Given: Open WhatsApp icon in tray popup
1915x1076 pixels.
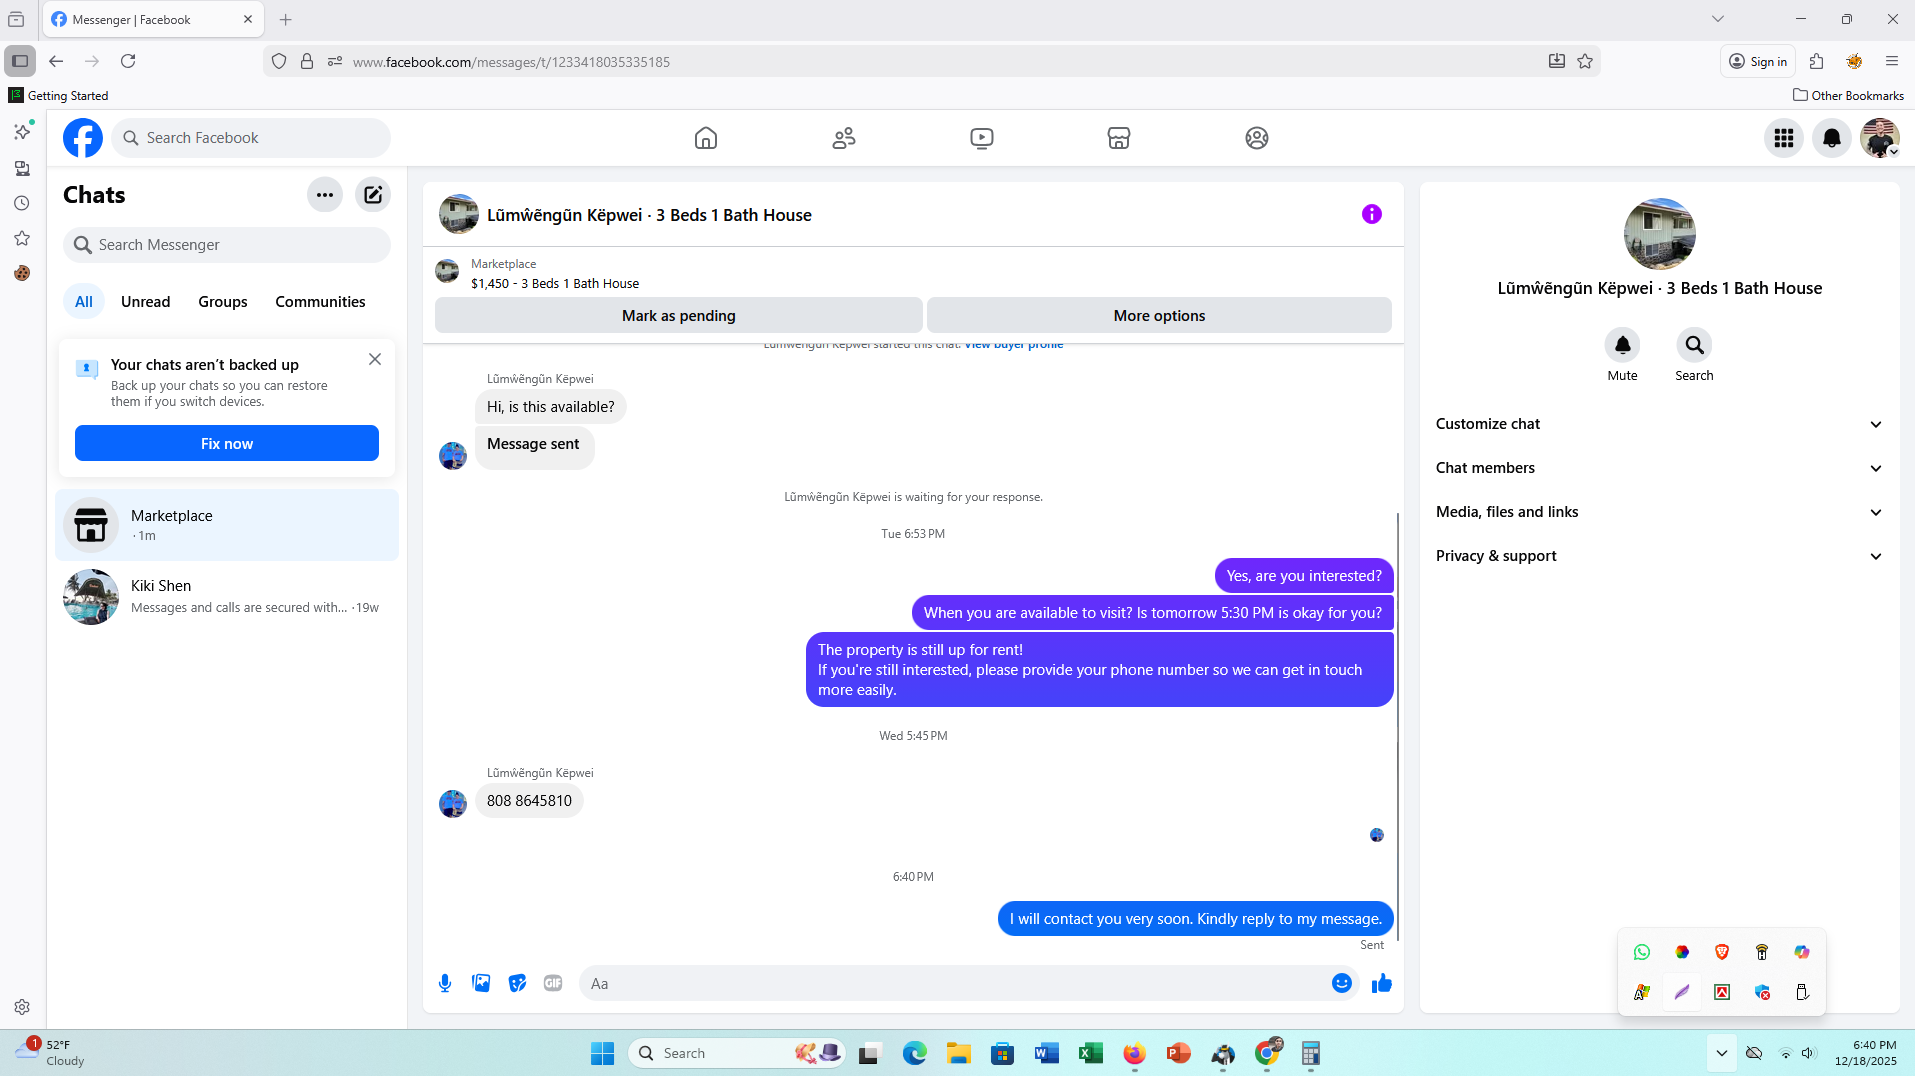Looking at the screenshot, I should (1642, 952).
